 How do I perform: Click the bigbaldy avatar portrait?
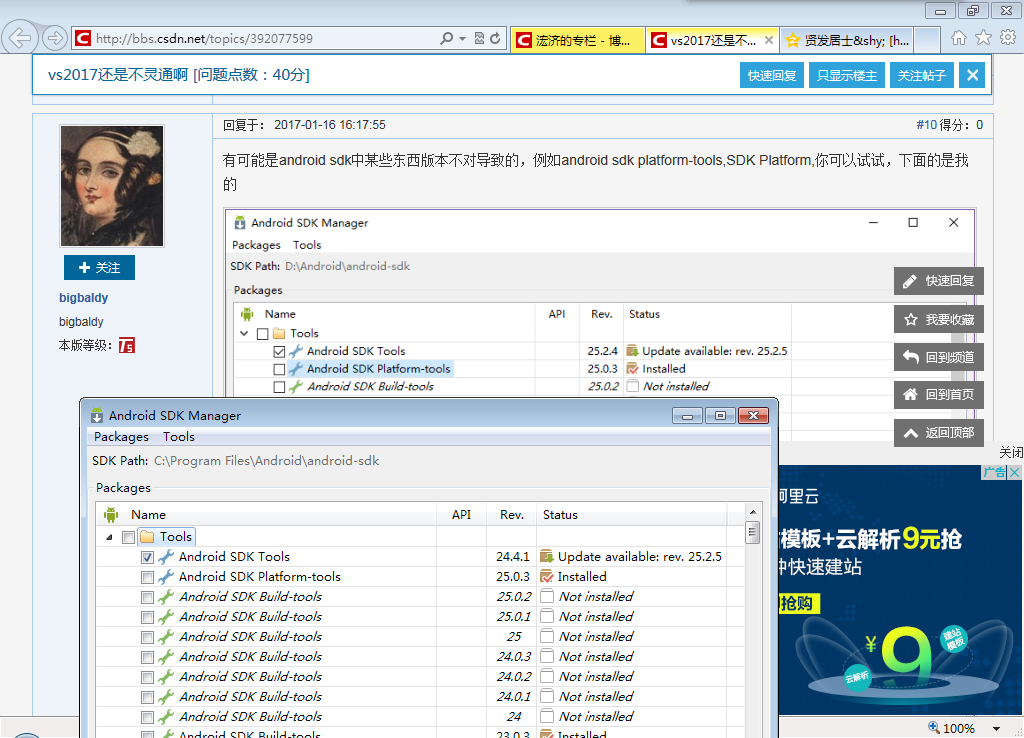[x=112, y=186]
